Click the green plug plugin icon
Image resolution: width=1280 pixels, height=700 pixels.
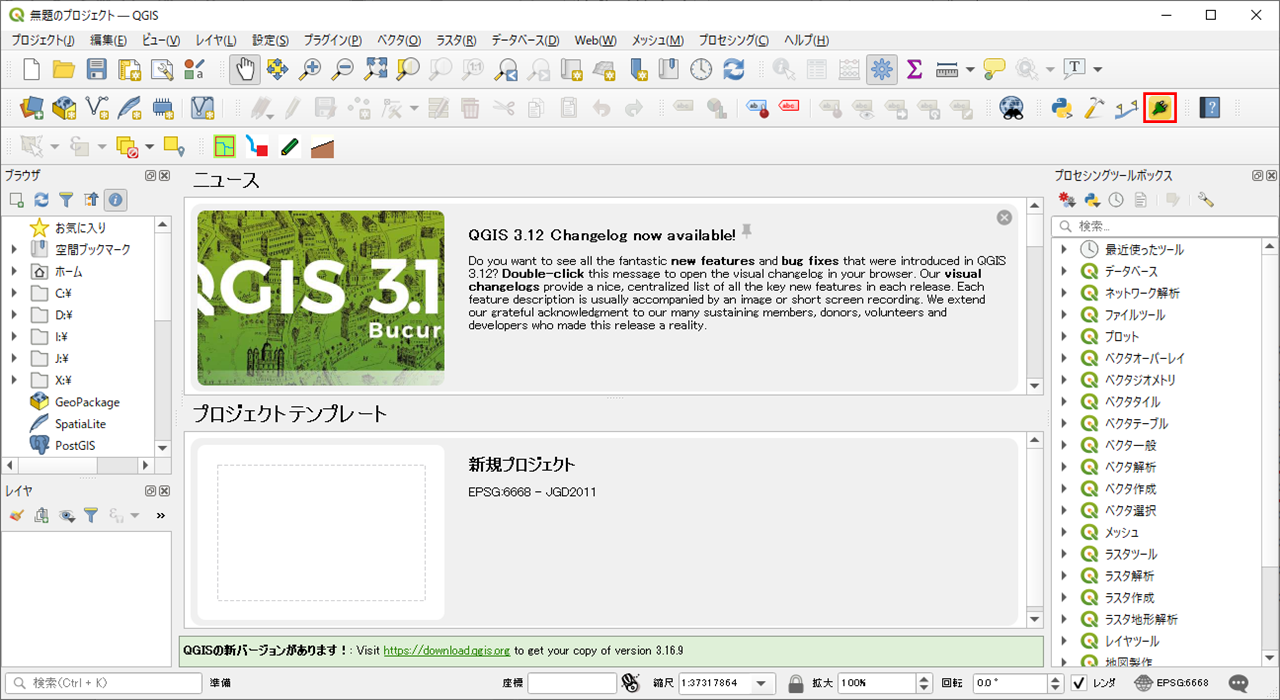[1160, 107]
